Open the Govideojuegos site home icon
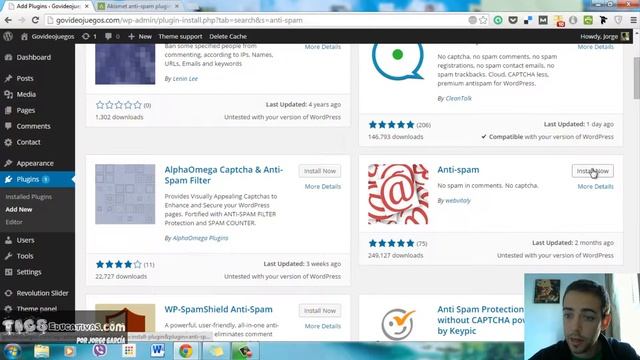 pos(24,36)
